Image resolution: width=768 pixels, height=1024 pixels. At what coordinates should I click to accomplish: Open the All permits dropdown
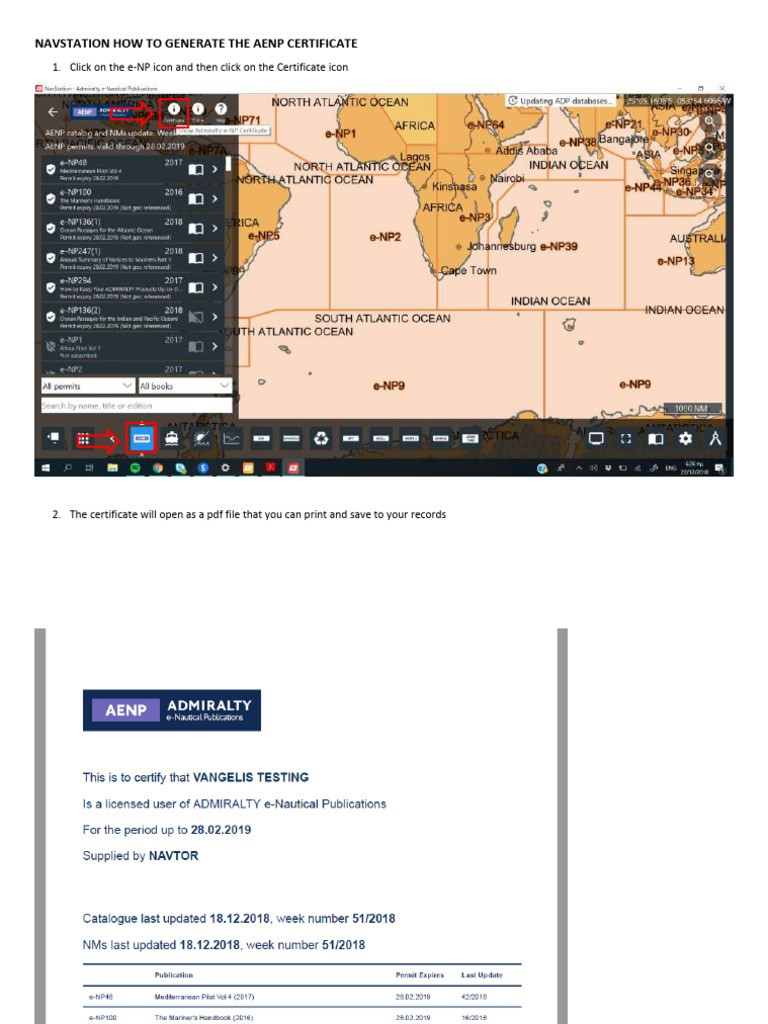(x=88, y=386)
